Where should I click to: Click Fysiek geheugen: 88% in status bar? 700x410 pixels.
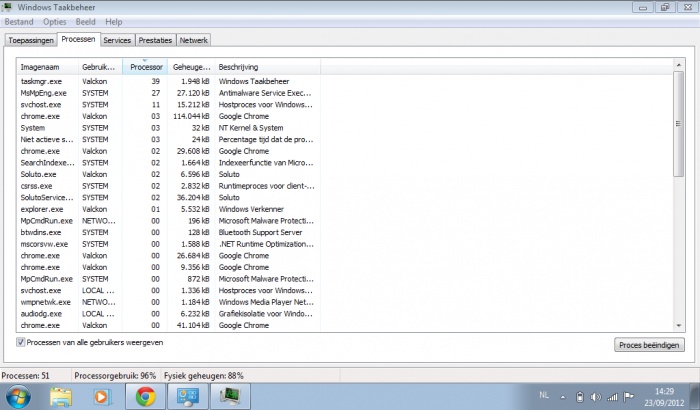204,376
